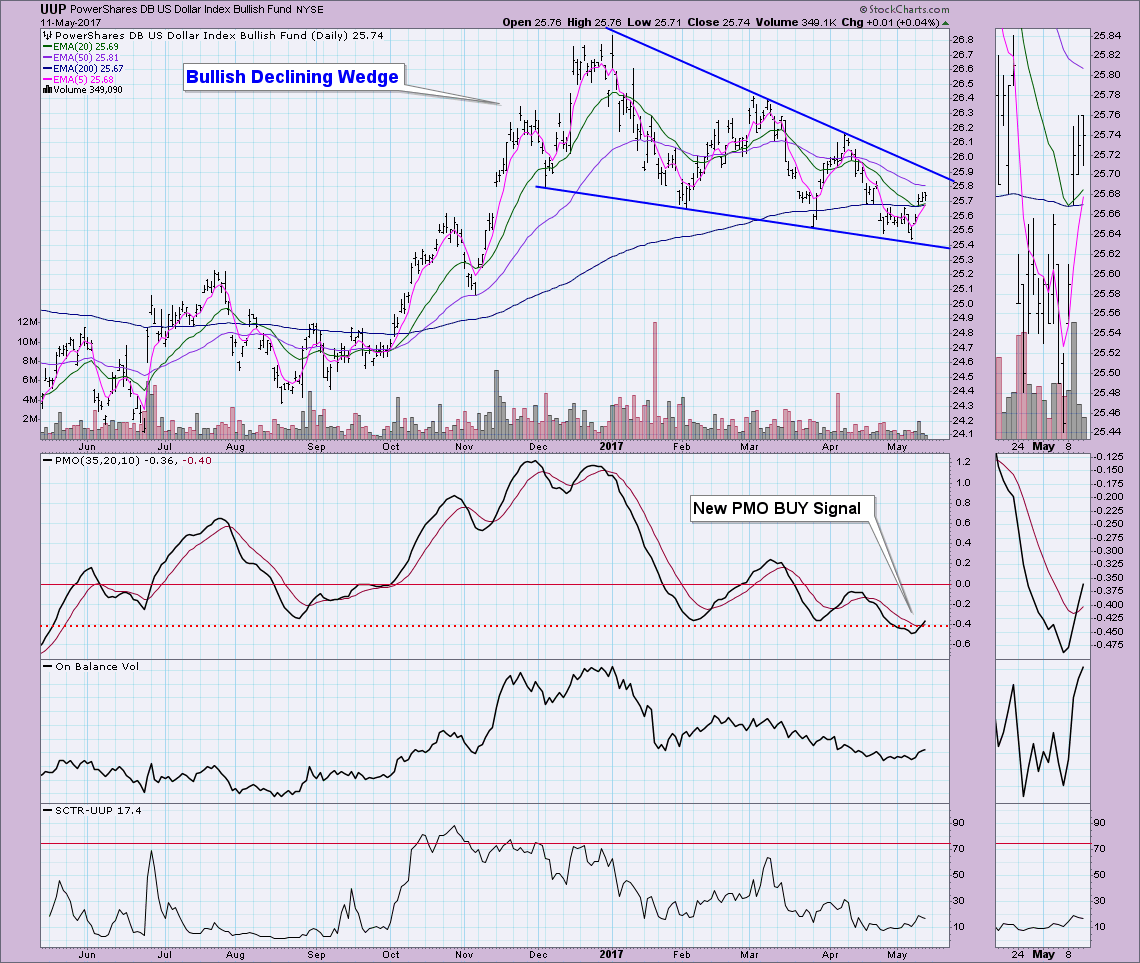Click the Chg +0.01 (+0.04%) value
This screenshot has height=963, width=1140.
[x=891, y=22]
